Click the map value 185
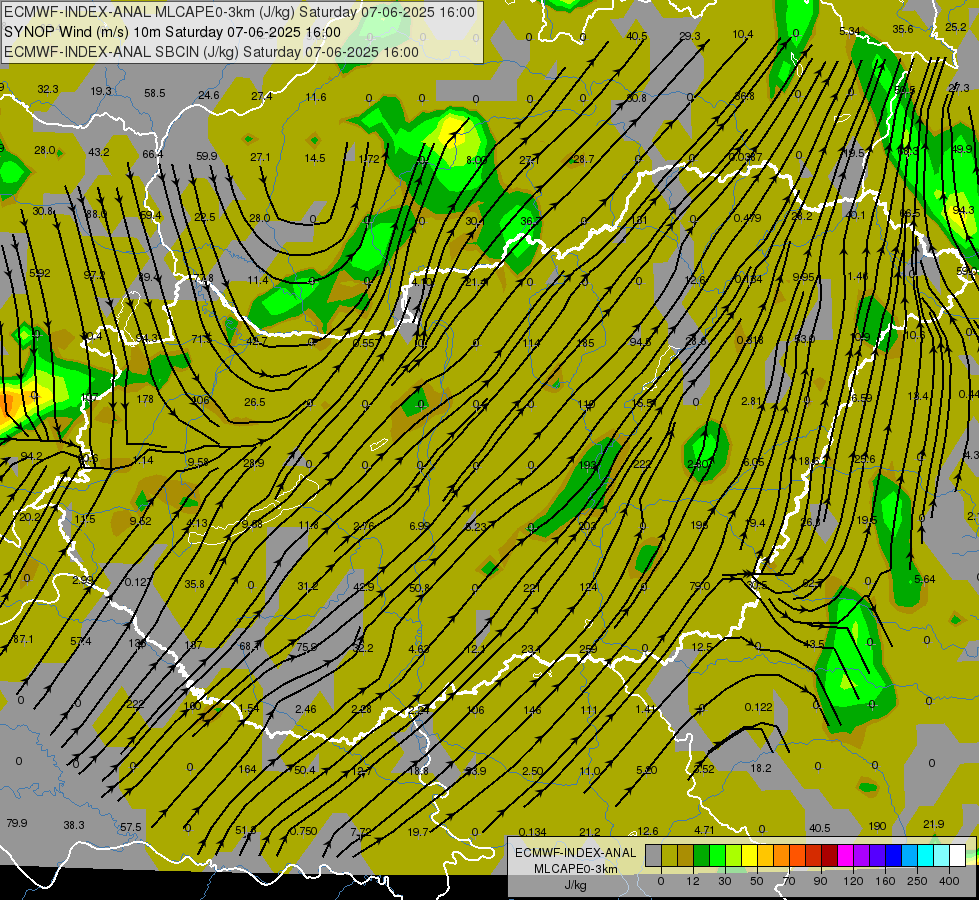The height and width of the screenshot is (900, 979). coord(586,344)
